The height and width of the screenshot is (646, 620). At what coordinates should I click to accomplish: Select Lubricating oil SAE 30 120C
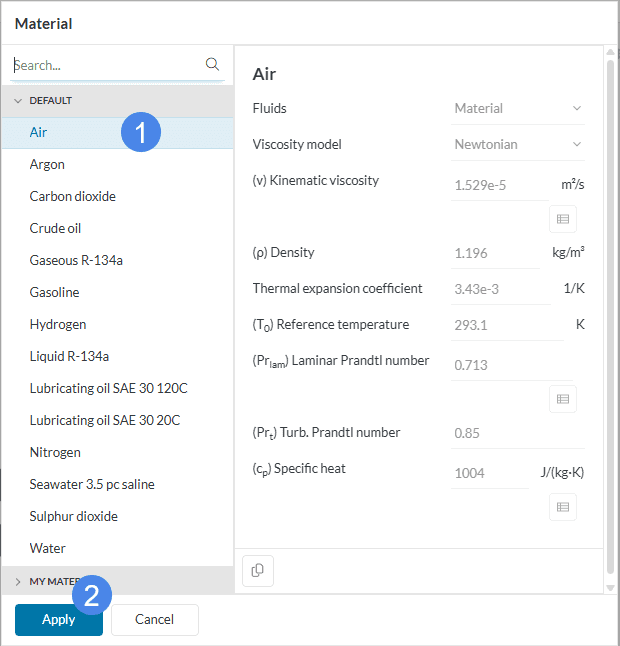pos(108,388)
